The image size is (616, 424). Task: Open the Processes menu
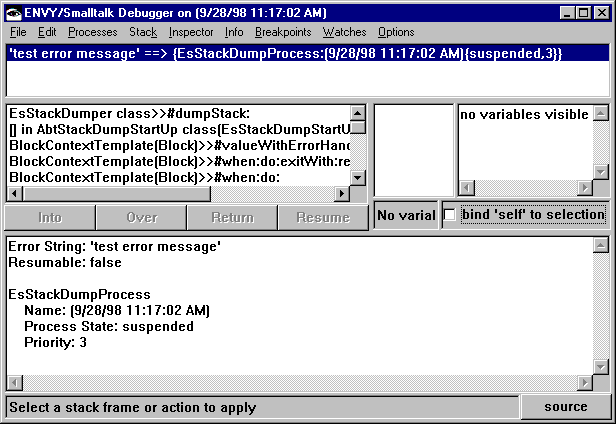point(92,32)
